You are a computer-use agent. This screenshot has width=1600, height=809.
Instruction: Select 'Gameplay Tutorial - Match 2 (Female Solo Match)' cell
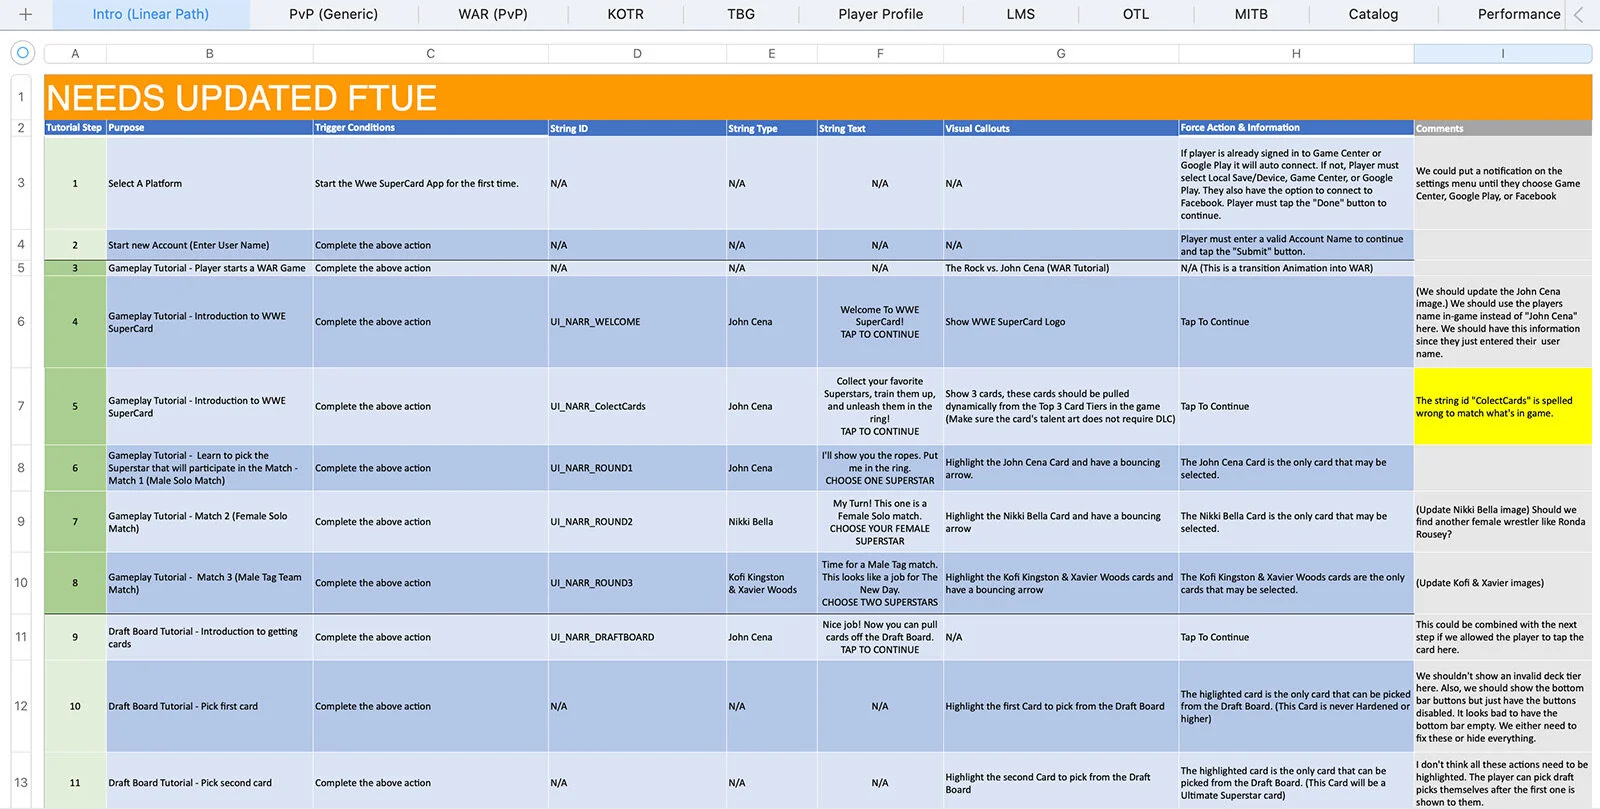[x=209, y=522]
